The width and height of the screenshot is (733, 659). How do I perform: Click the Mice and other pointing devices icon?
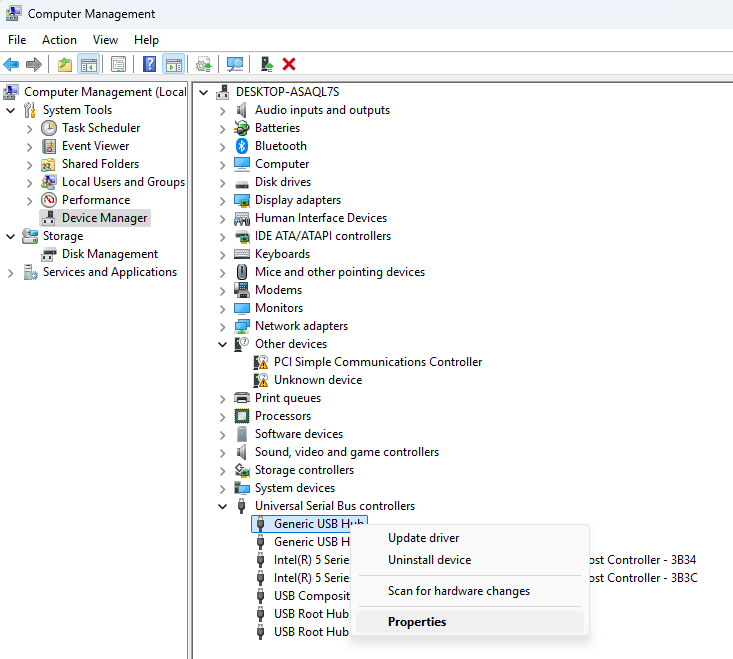click(x=242, y=272)
